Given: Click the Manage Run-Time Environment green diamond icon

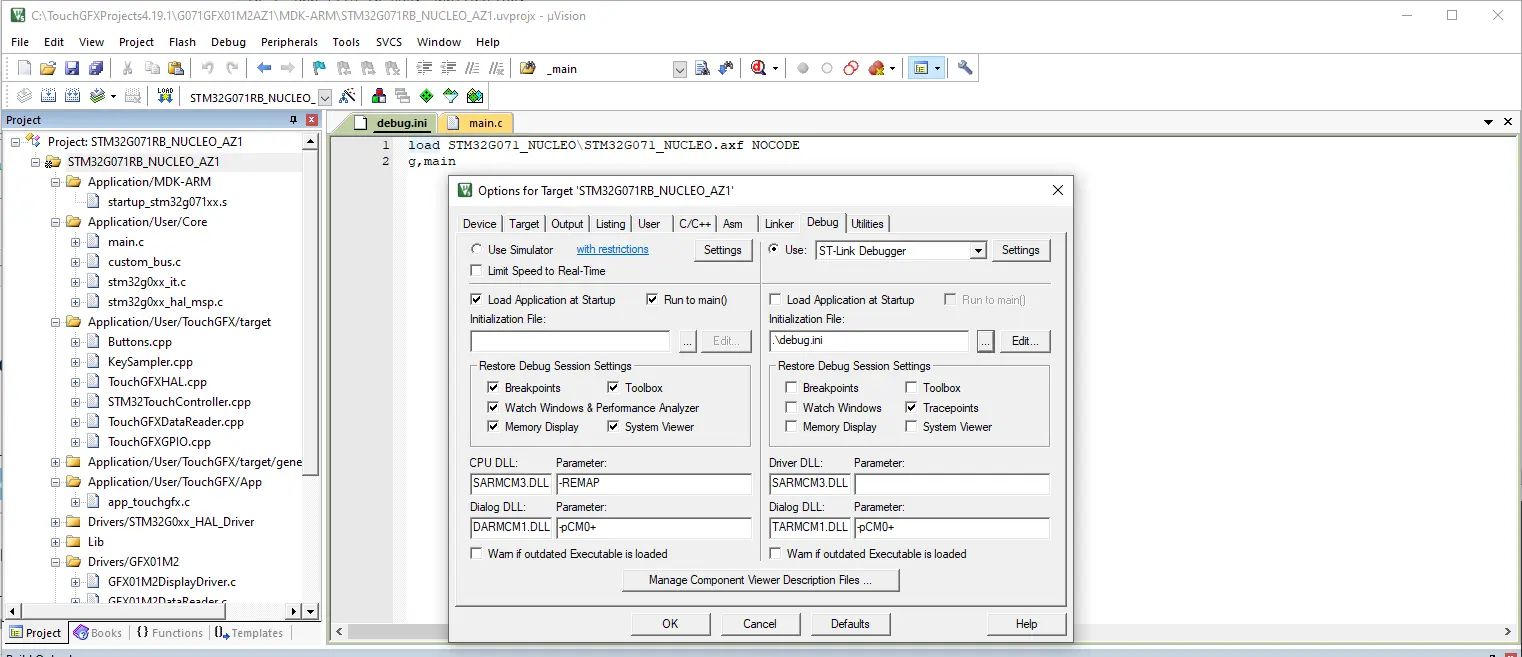Looking at the screenshot, I should (427, 96).
